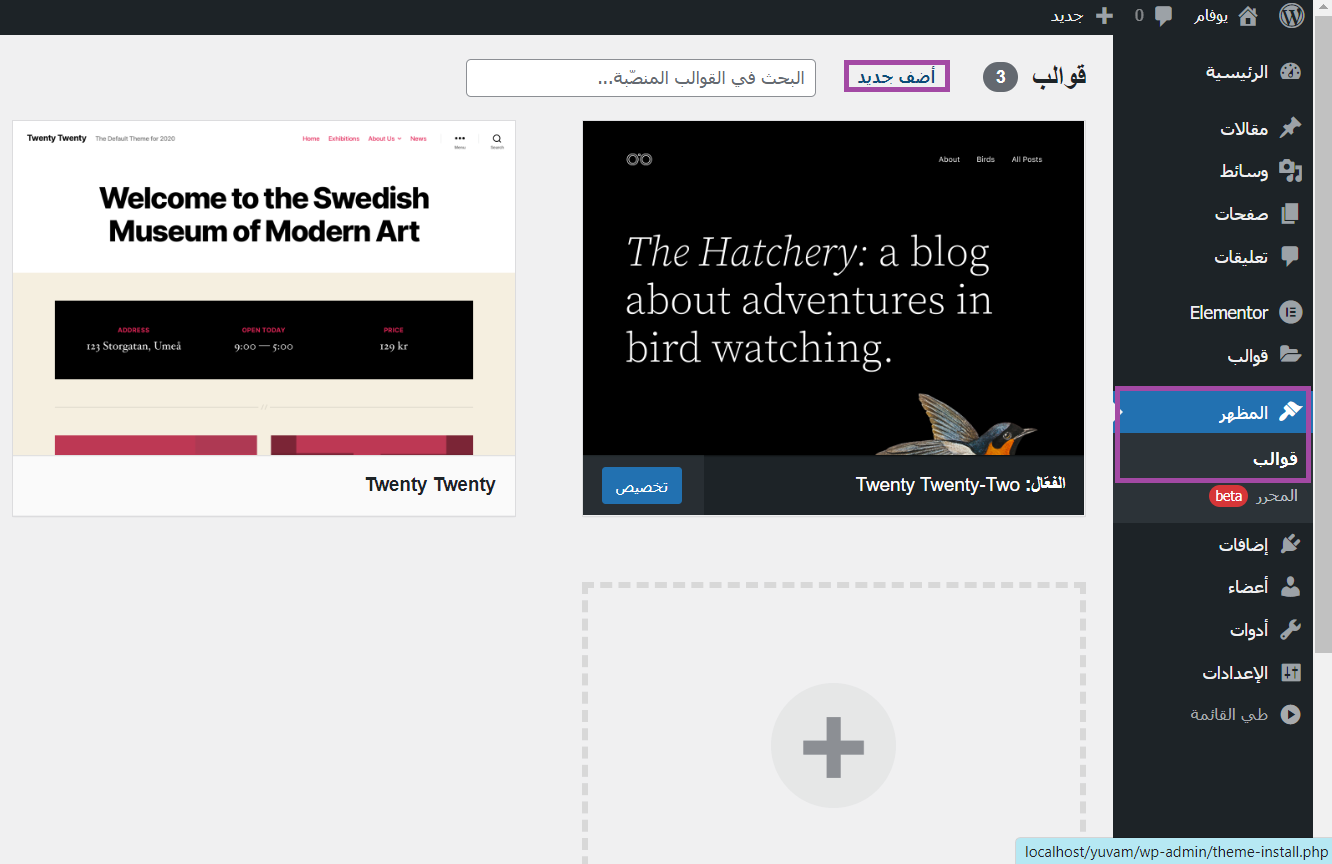Open the Twenty Twenty theme screenshot
Viewport: 1332px width, 864px height.
(264, 288)
